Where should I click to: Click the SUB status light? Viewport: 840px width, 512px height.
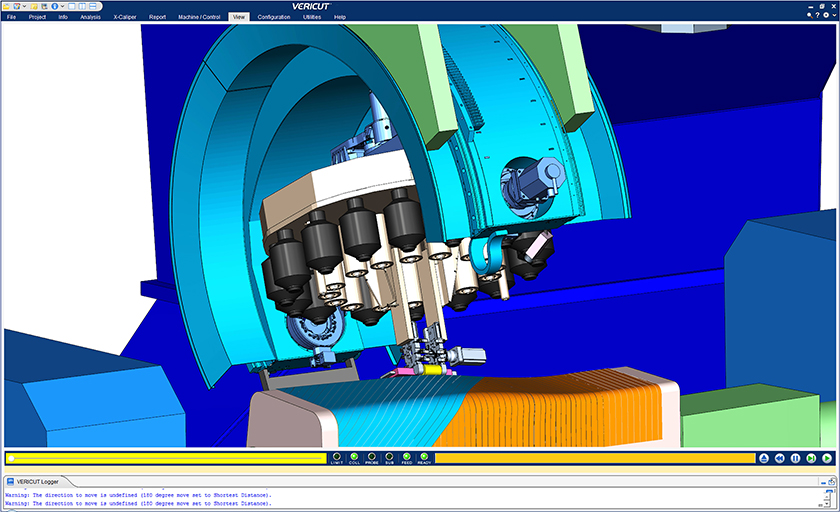(x=389, y=457)
